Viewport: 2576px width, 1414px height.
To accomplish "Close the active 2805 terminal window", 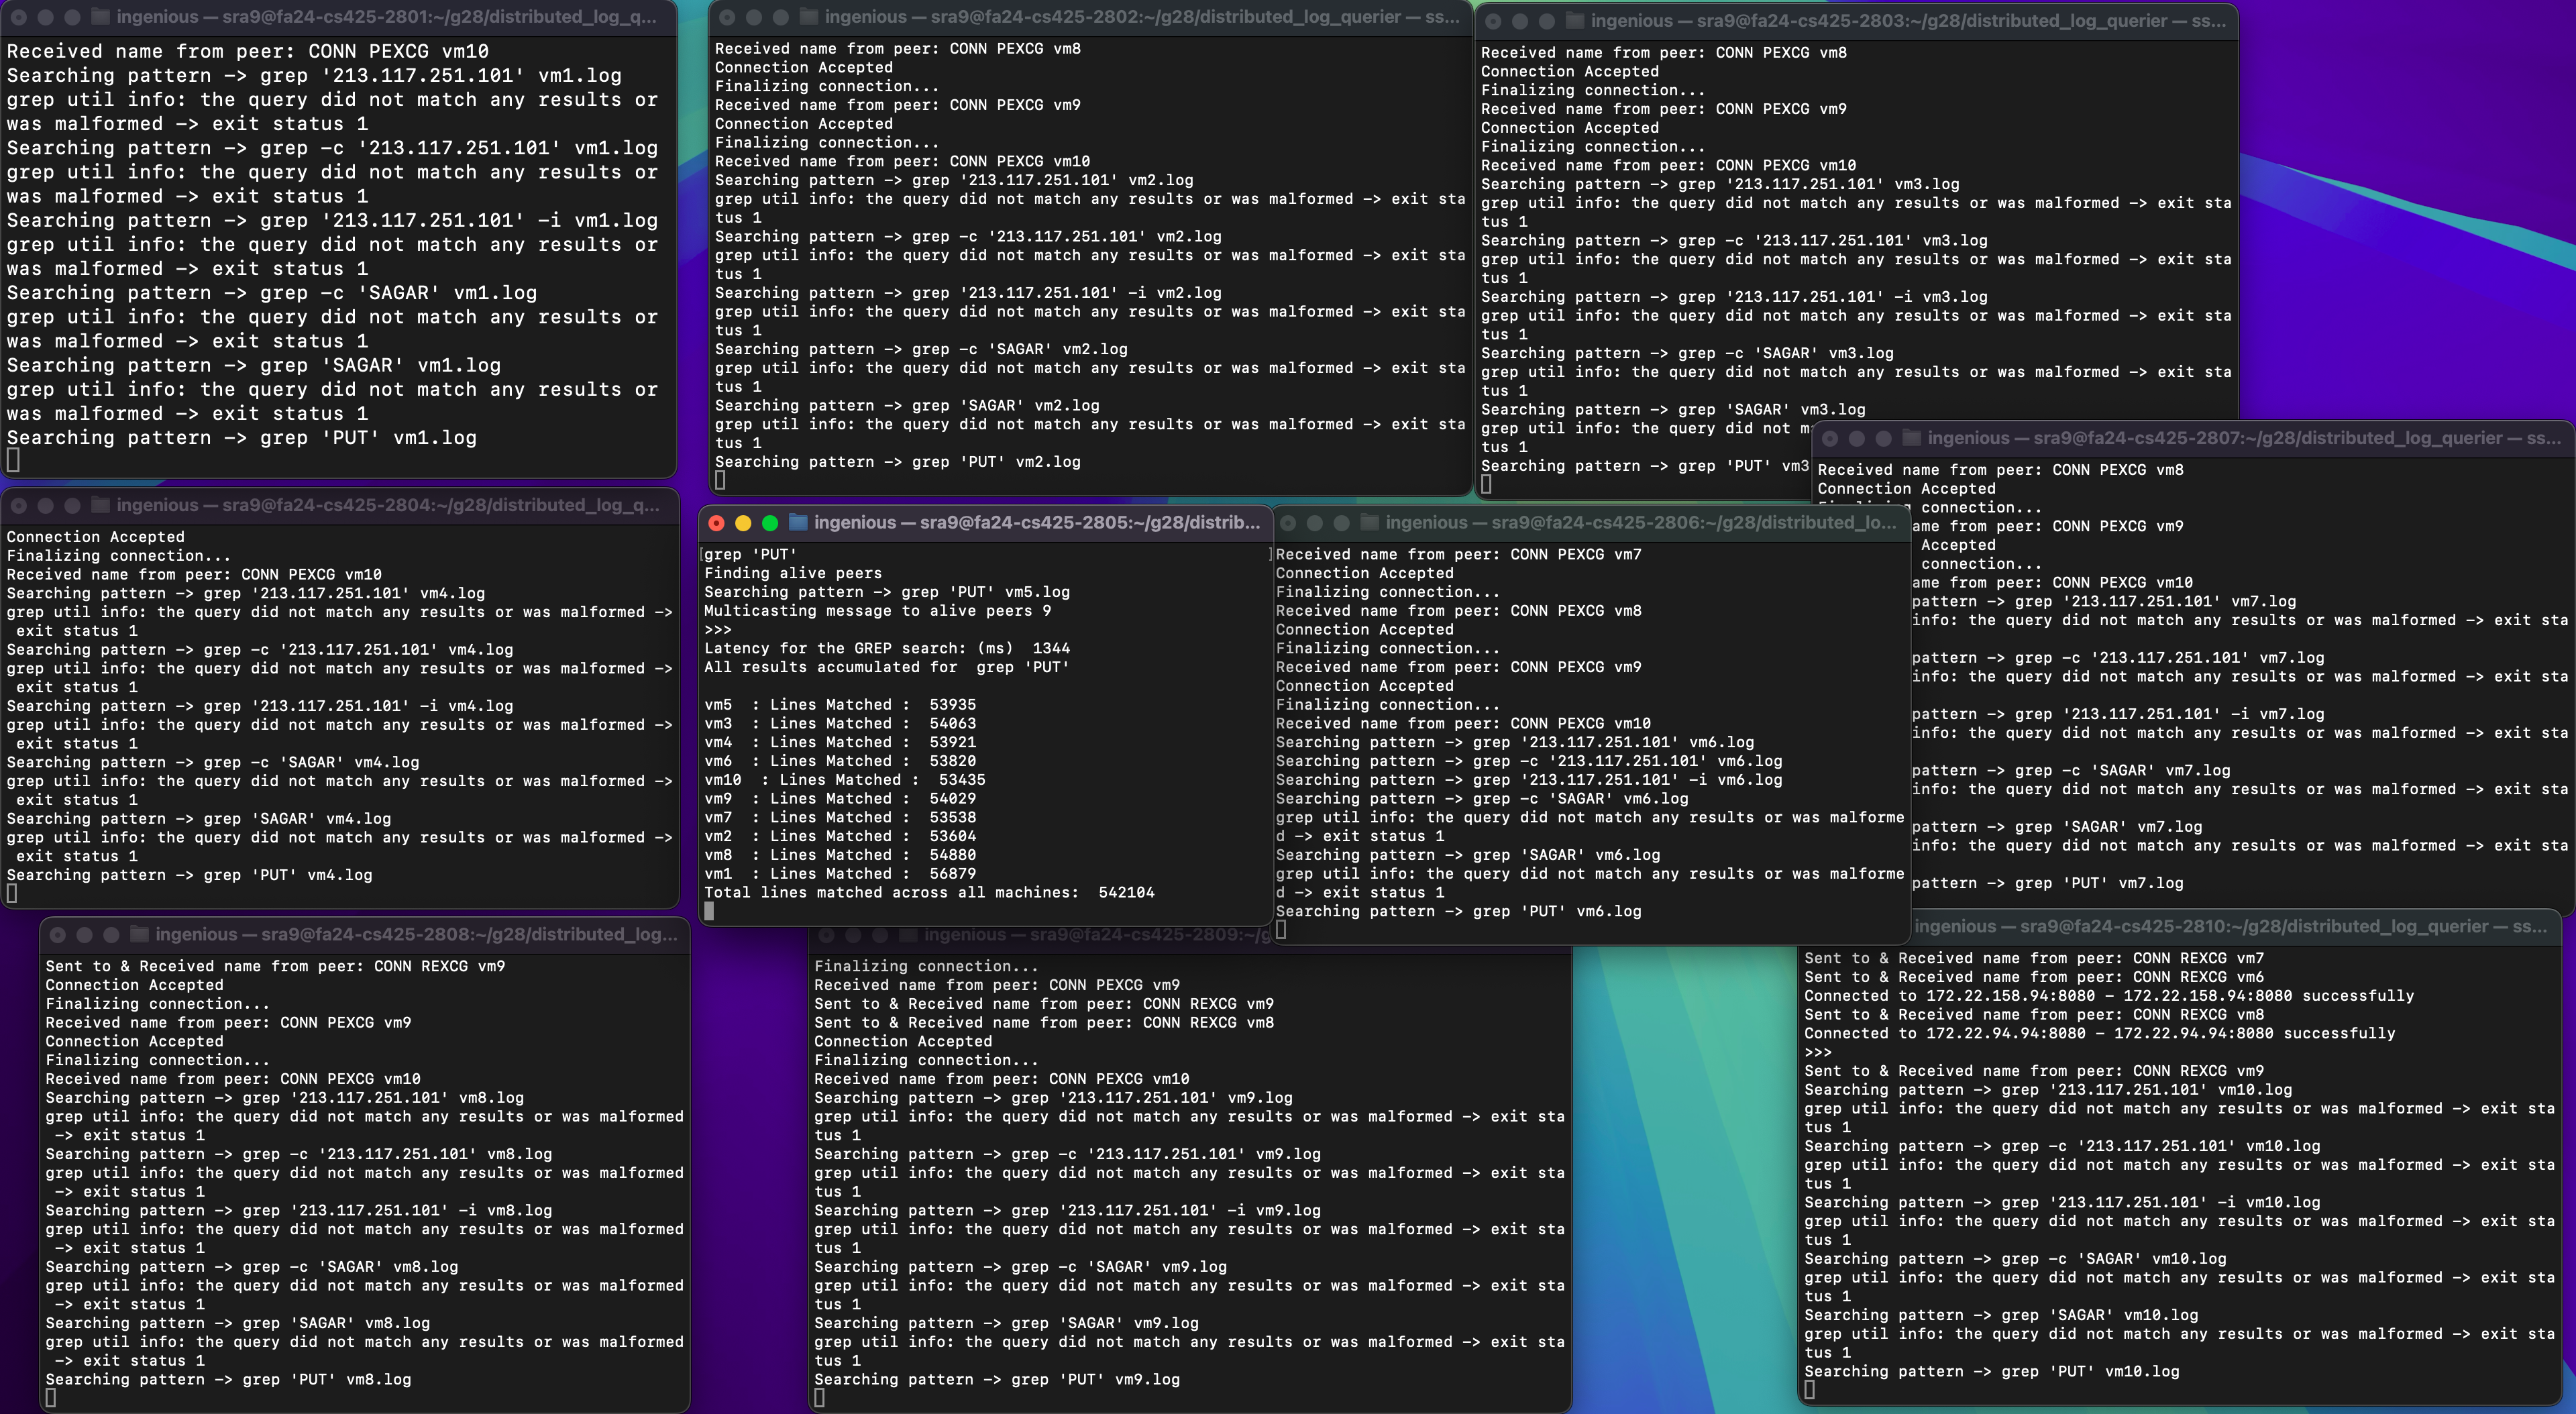I will coord(716,523).
